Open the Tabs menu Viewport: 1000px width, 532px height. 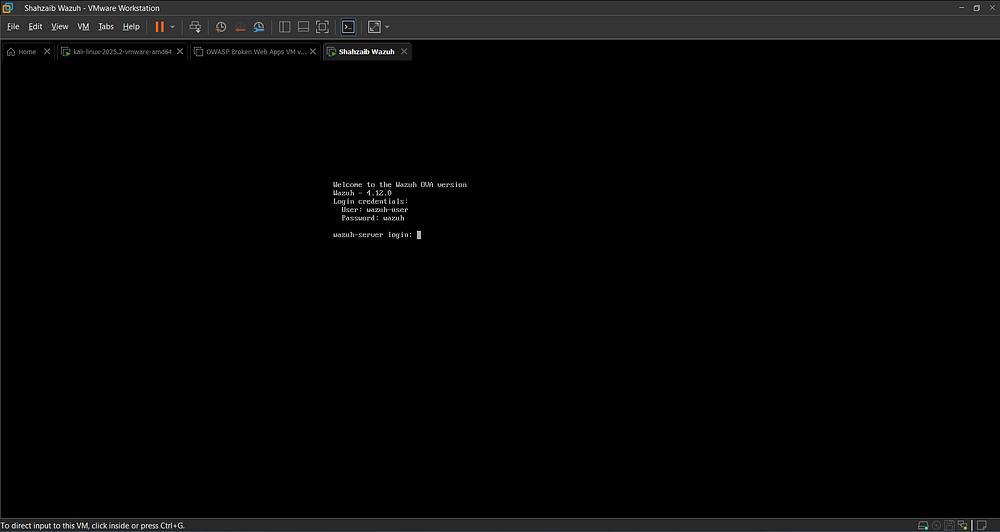tap(106, 27)
